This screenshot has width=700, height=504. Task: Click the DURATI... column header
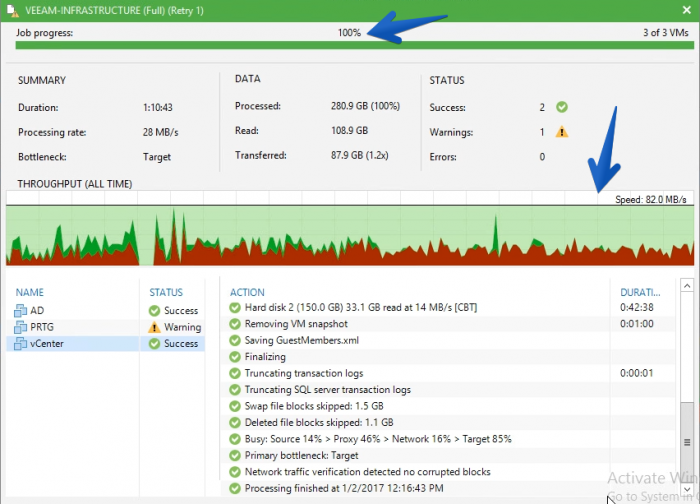tap(640, 292)
